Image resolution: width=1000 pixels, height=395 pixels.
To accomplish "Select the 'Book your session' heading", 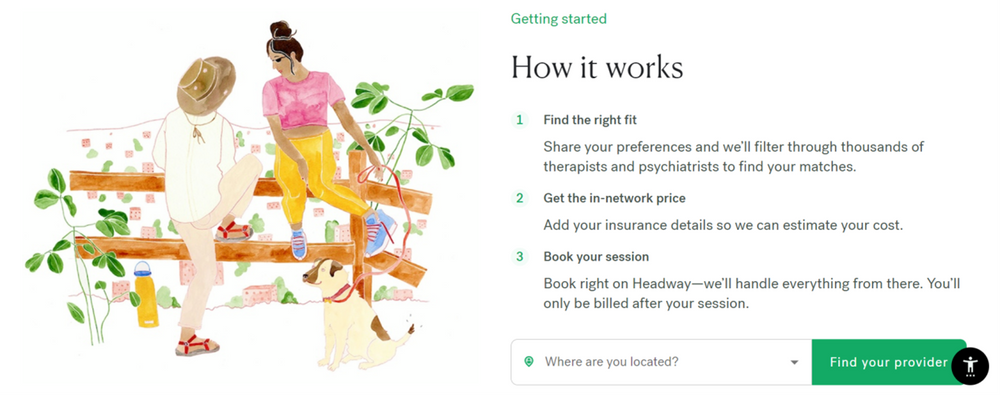I will [x=596, y=257].
